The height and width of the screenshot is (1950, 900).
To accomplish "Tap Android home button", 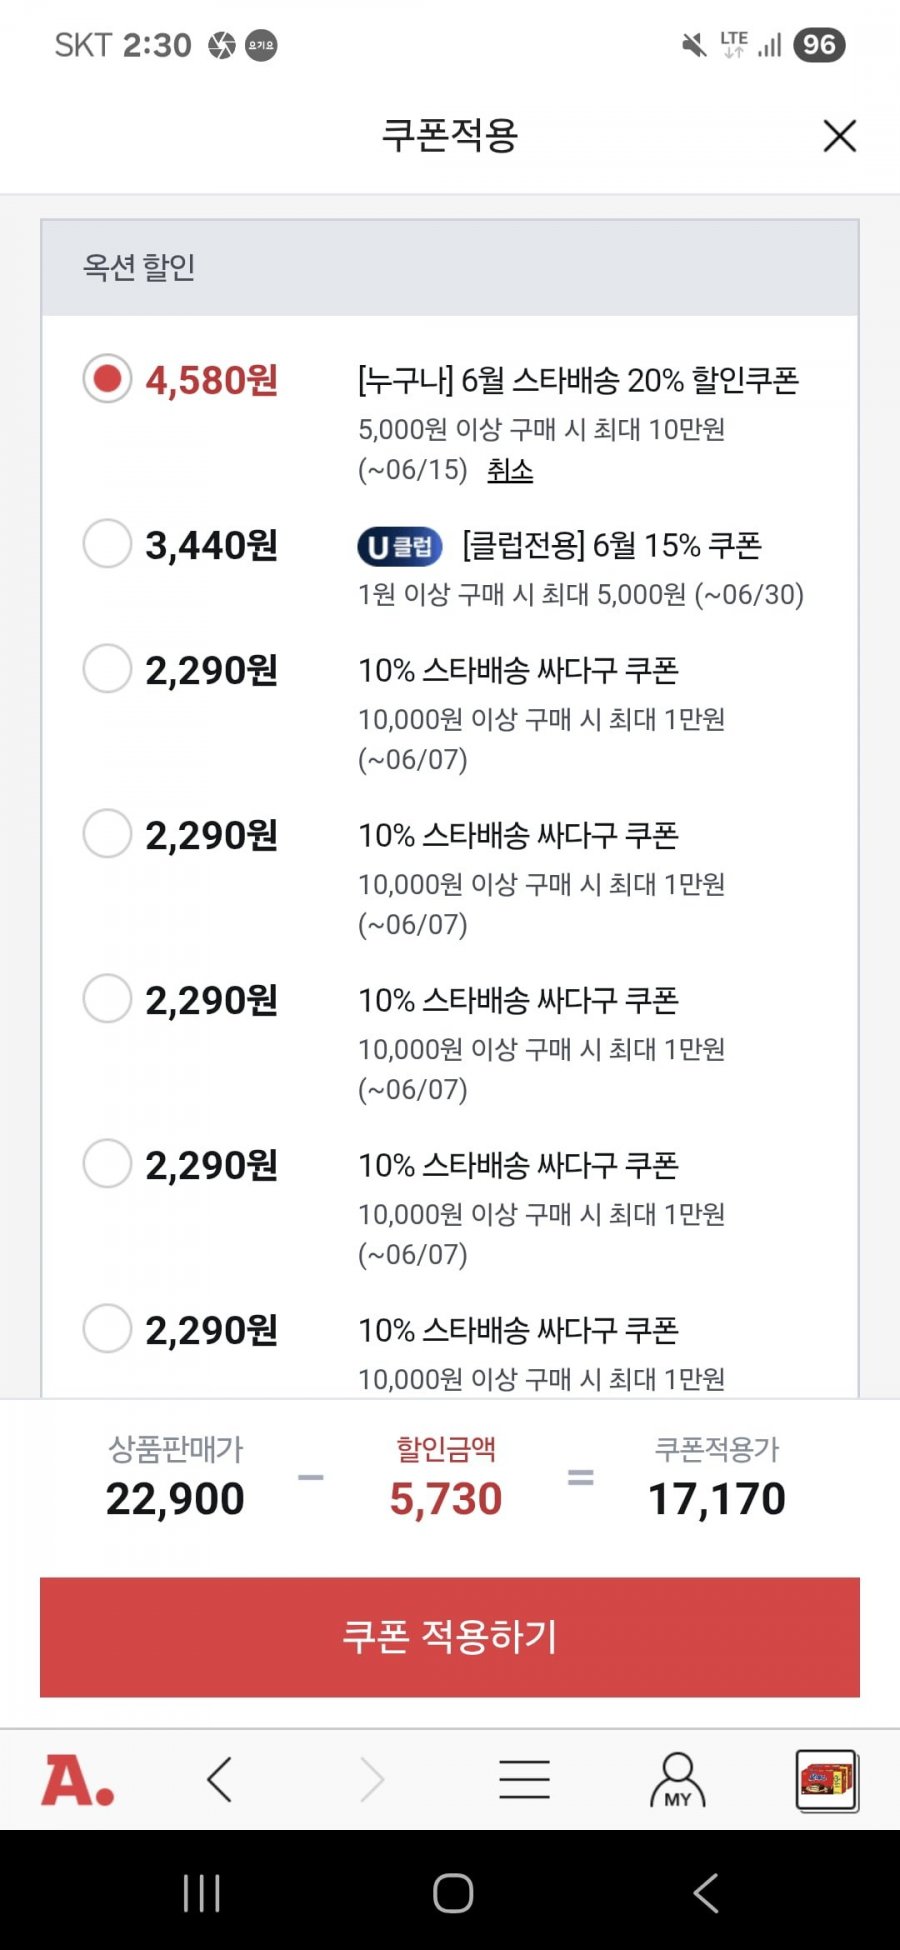I will pos(453,1893).
